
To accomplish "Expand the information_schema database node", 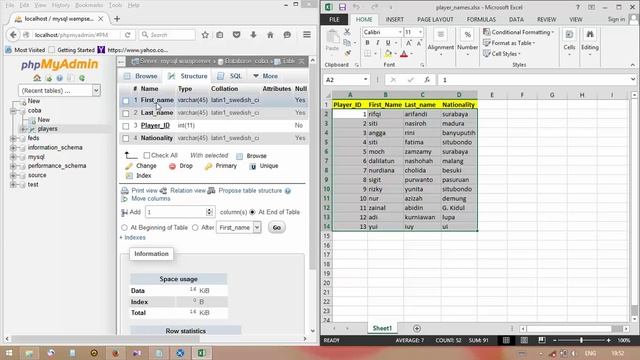I will (x=13, y=147).
